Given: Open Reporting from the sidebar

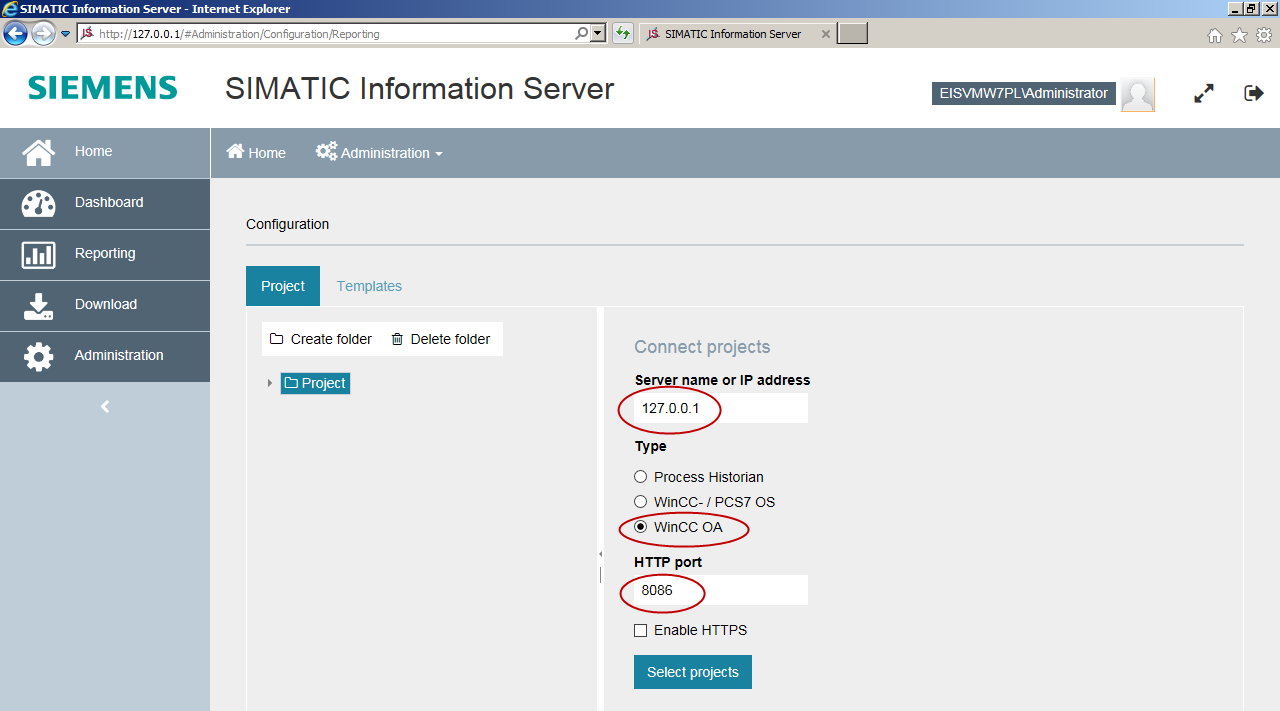Looking at the screenshot, I should (105, 254).
